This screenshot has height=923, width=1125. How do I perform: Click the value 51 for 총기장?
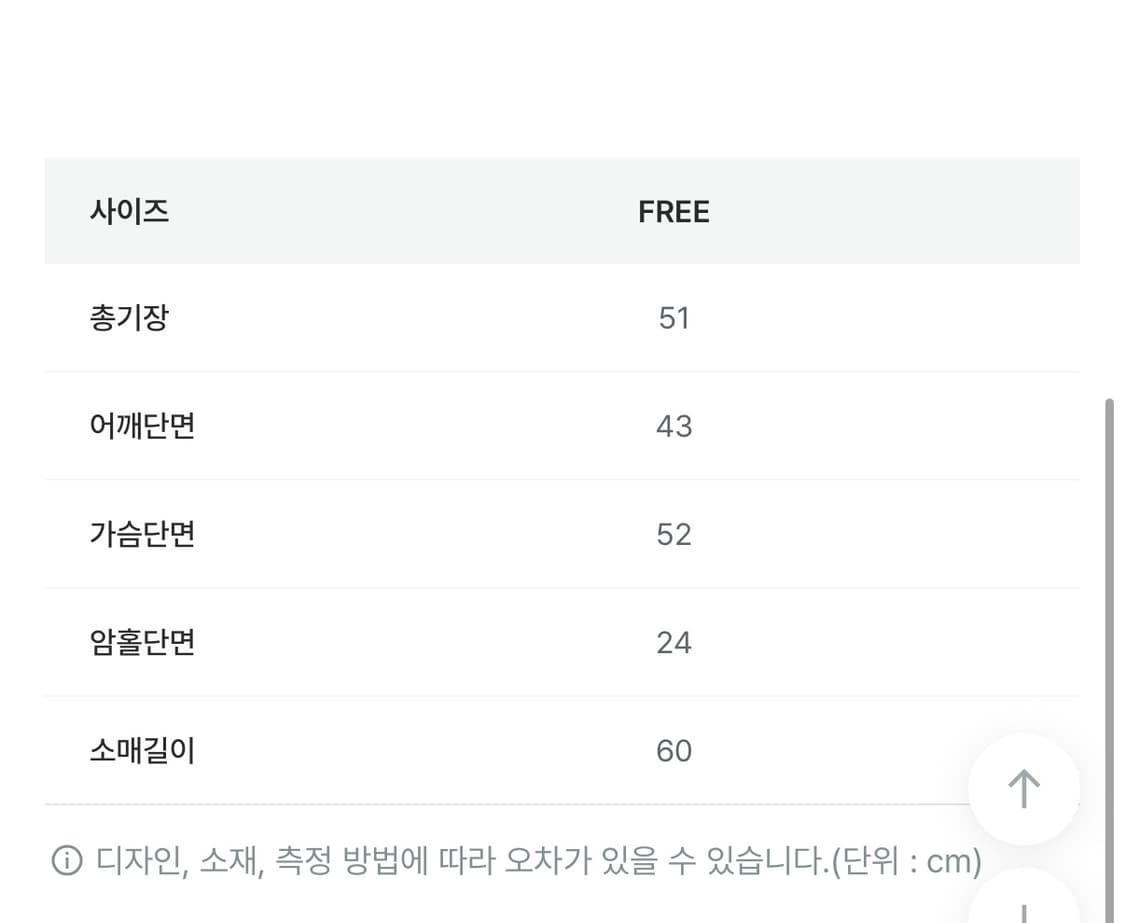point(675,318)
